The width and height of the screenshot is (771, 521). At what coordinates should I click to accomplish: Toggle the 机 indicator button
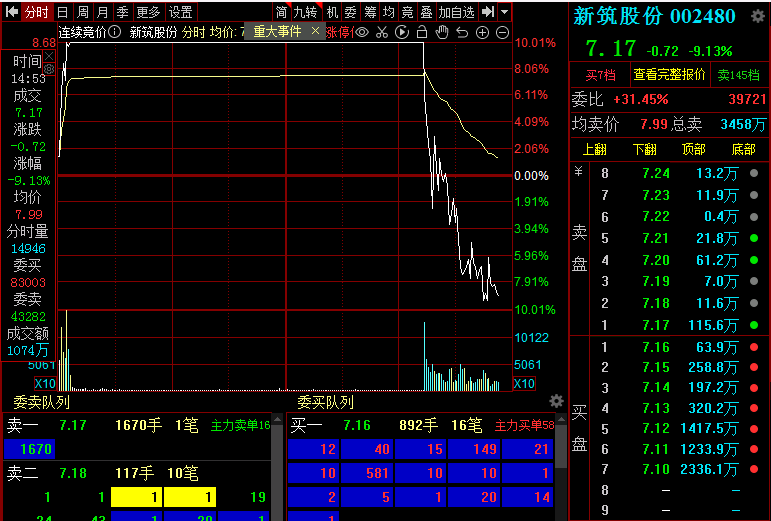point(332,11)
